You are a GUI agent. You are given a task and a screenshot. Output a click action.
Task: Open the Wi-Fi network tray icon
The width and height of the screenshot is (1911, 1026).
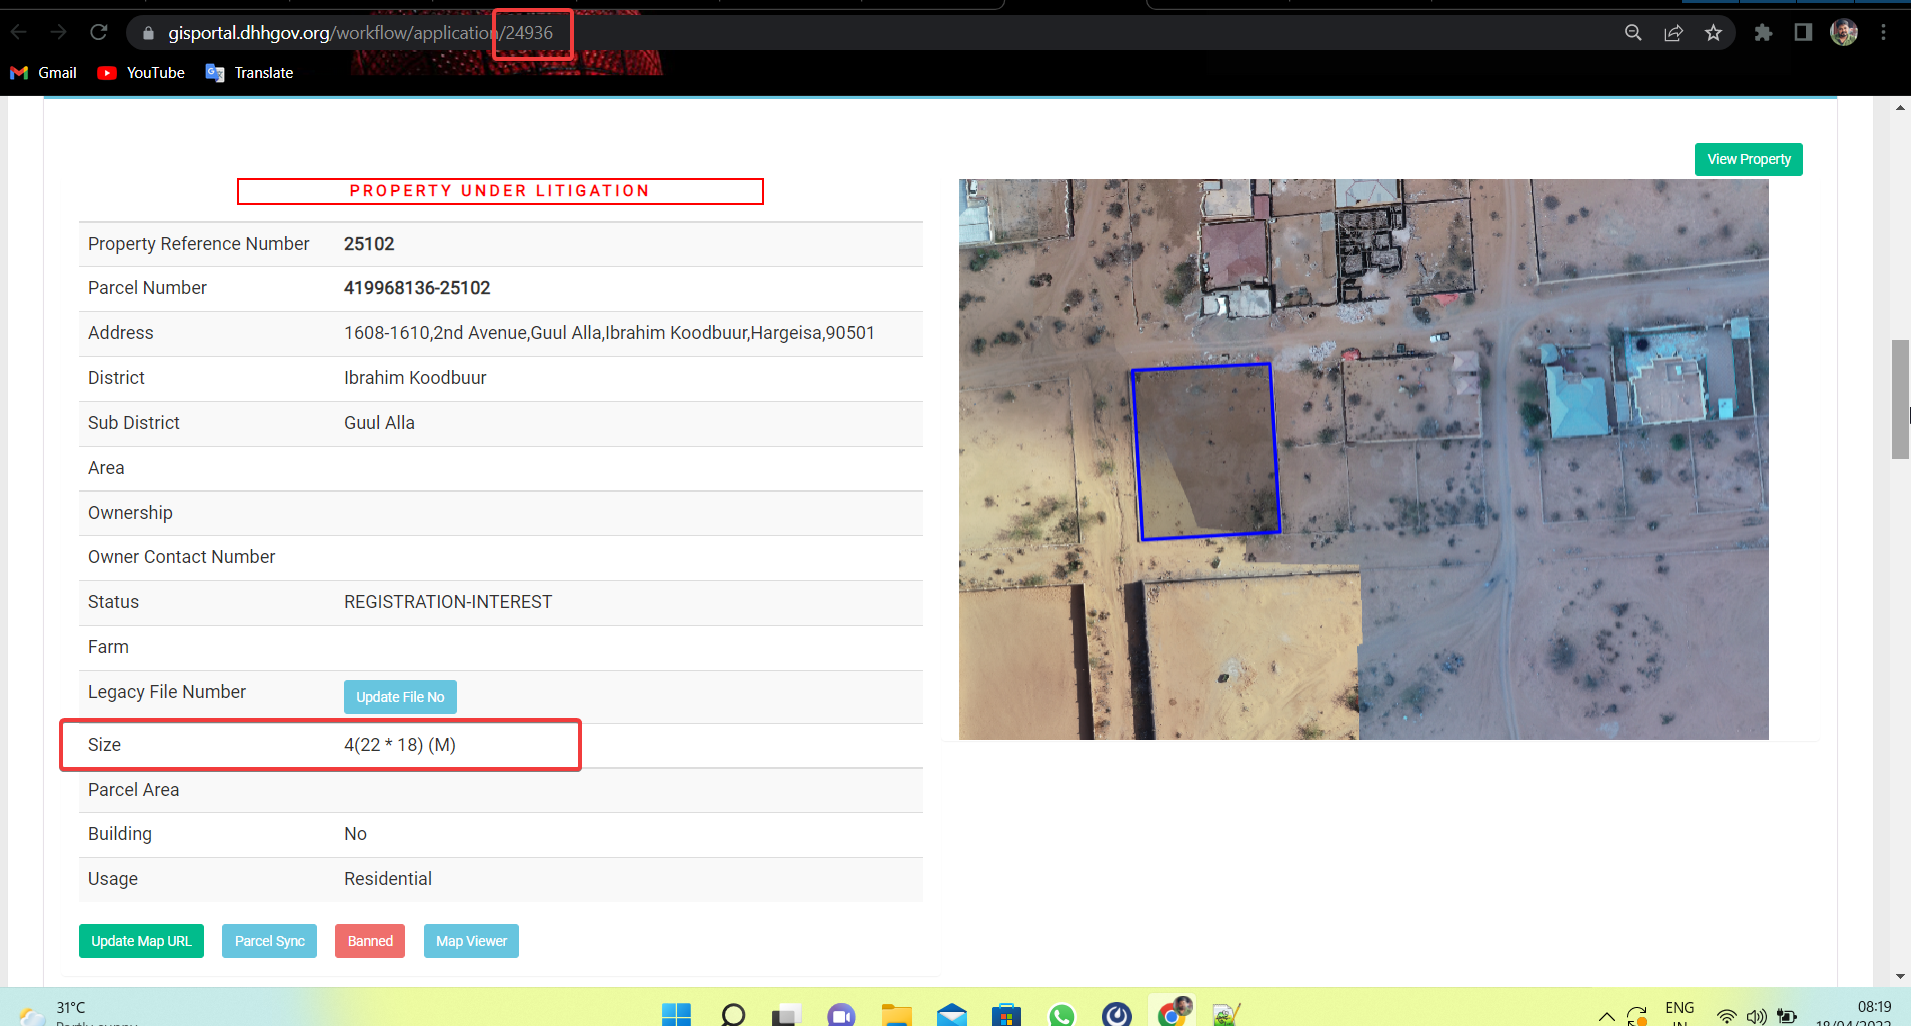(1727, 1016)
